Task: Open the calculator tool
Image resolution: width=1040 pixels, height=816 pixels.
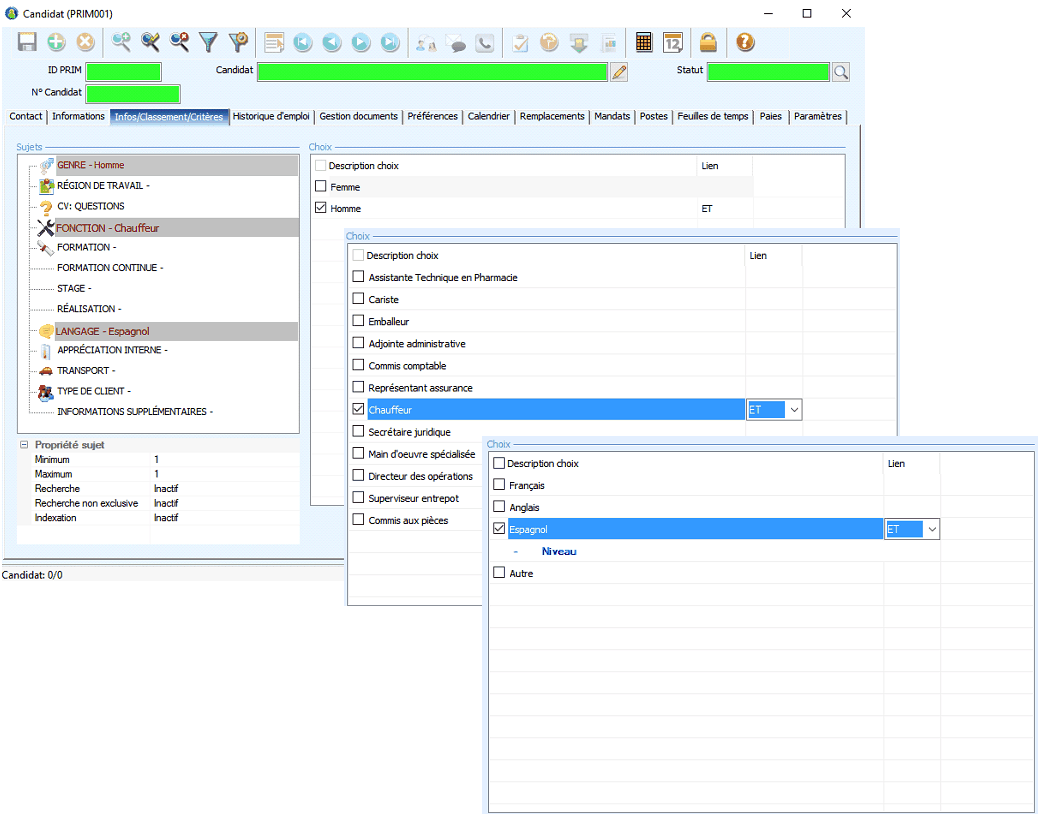Action: [x=644, y=42]
